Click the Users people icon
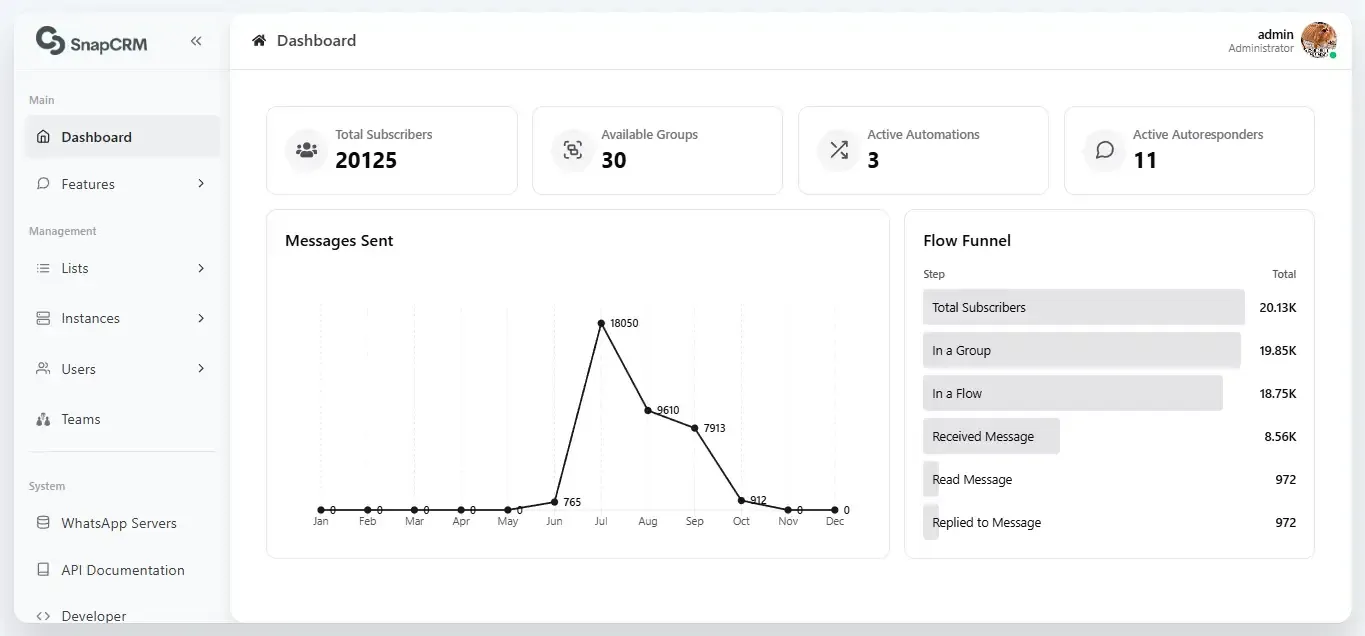 (43, 369)
